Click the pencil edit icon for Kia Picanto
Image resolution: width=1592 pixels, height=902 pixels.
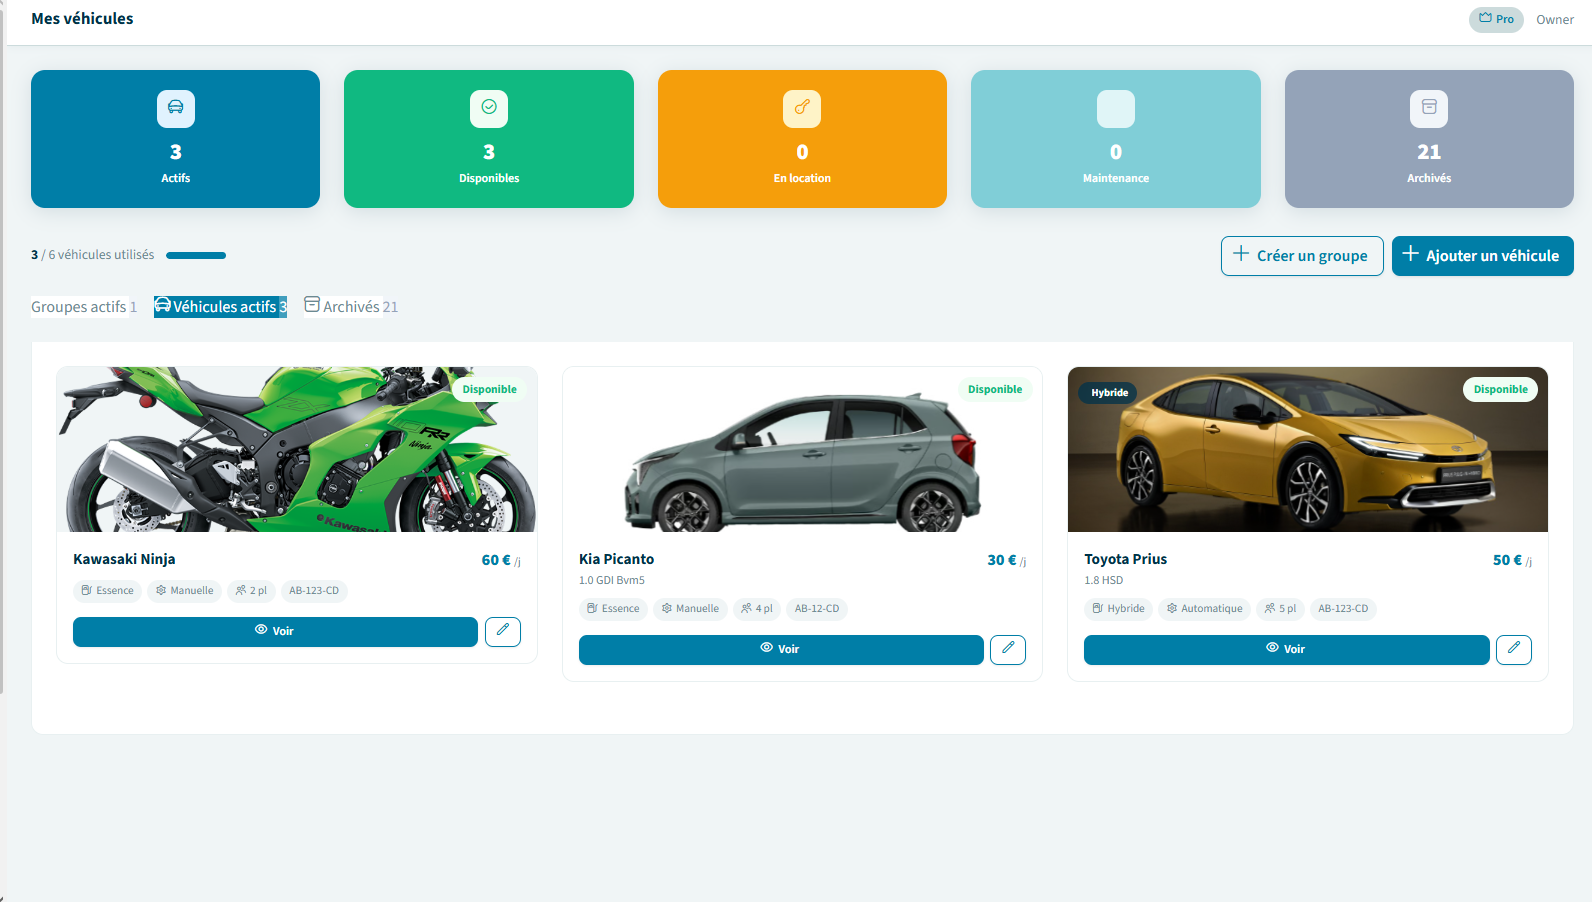pyautogui.click(x=1008, y=649)
